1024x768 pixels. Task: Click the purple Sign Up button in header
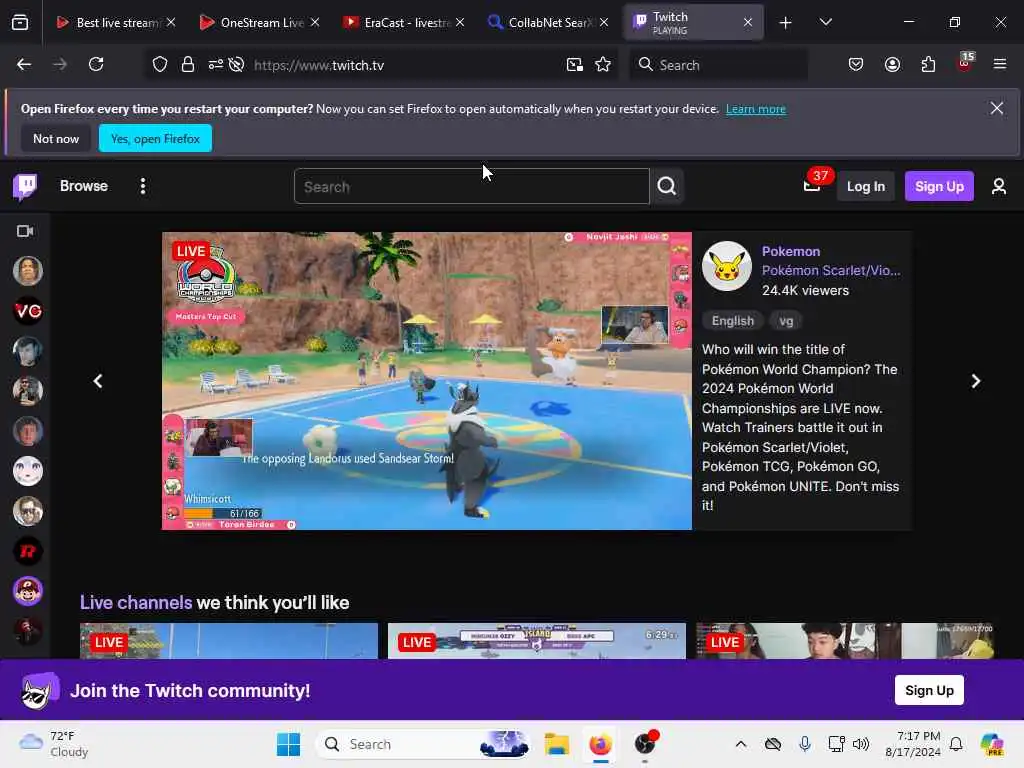click(939, 186)
